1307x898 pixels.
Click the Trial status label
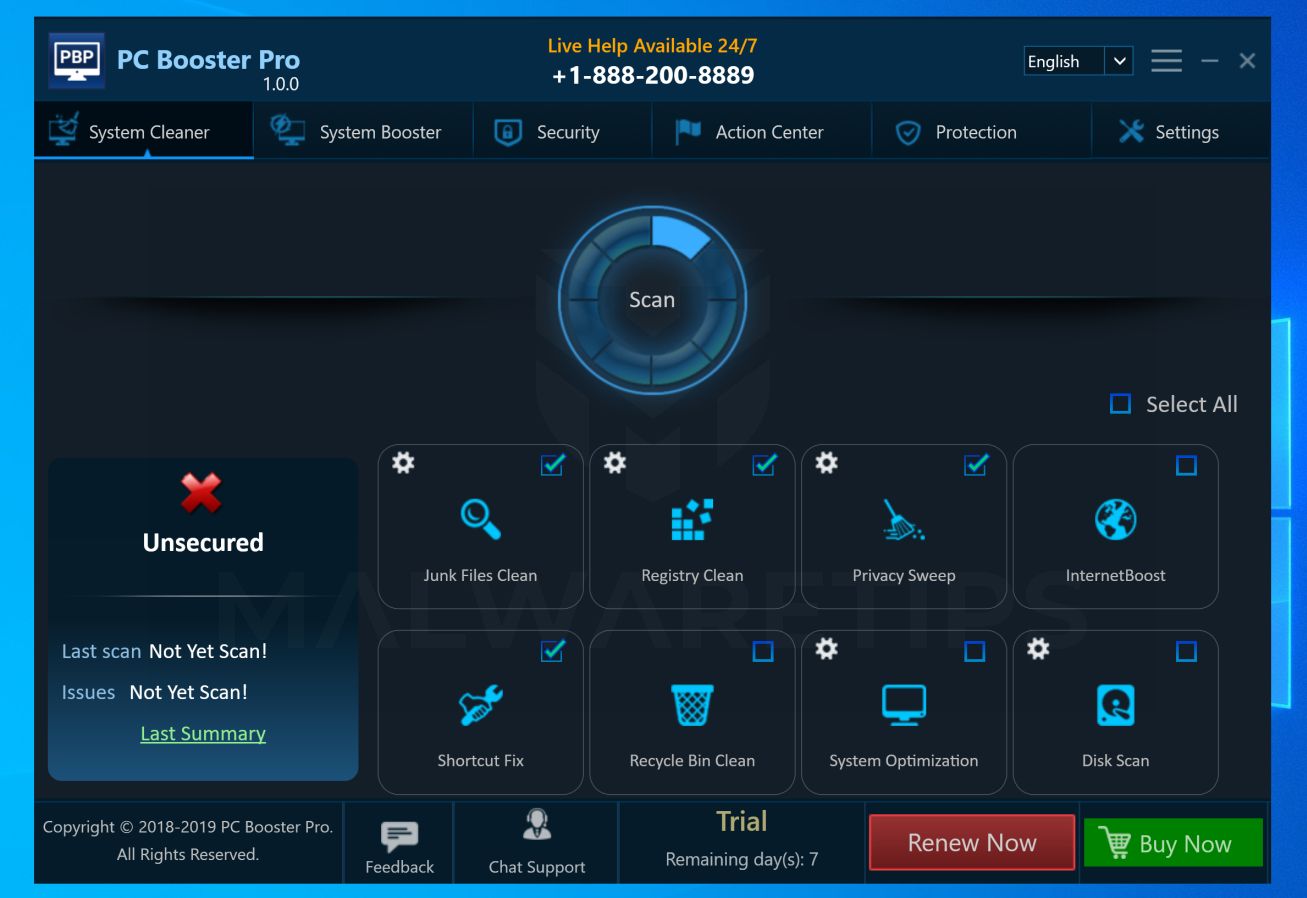pos(742,822)
